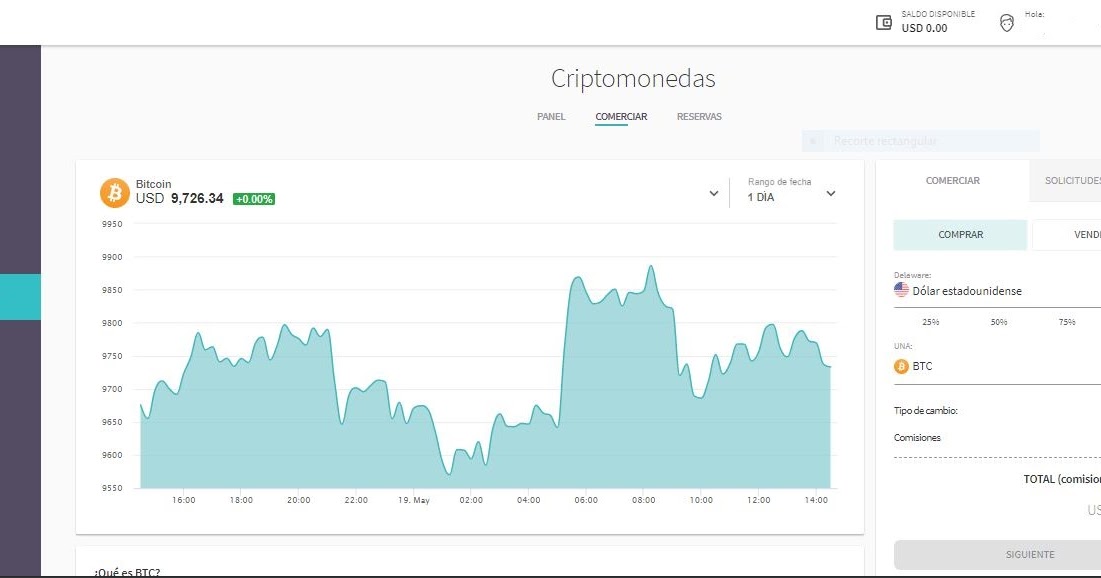The image size is (1101, 578).
Task: Click the US flag beside Dólar estadounidense
Action: point(900,290)
